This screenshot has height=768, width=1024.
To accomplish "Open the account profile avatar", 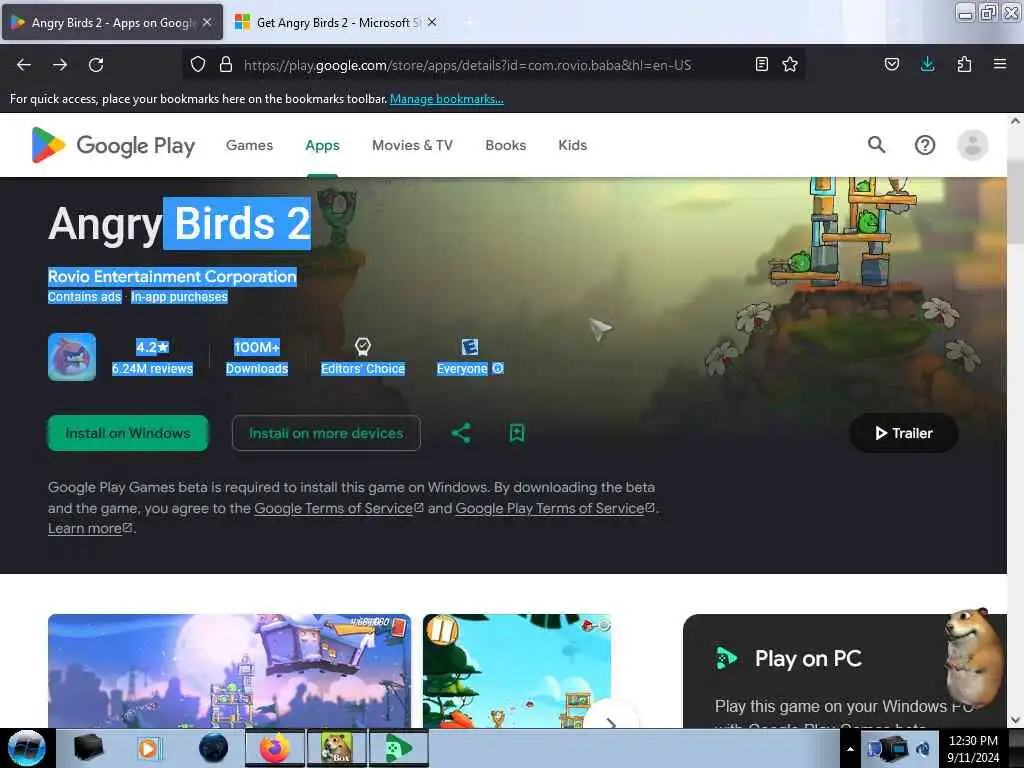I will [x=972, y=145].
